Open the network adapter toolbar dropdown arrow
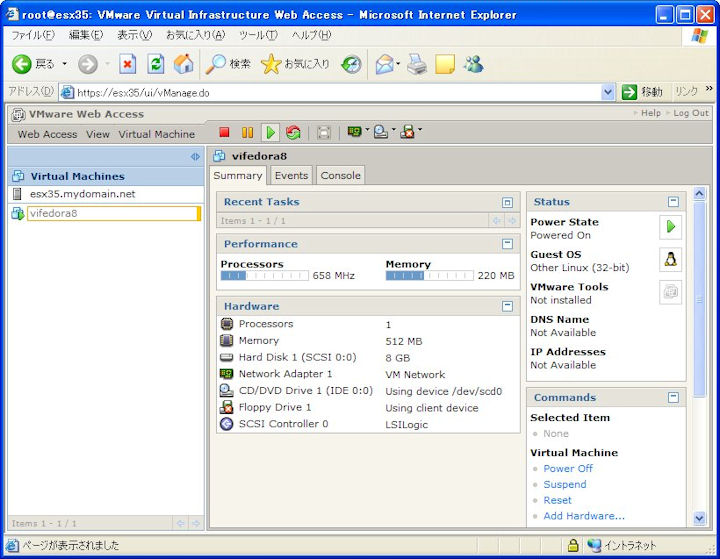The width and height of the screenshot is (720, 559). [x=367, y=130]
